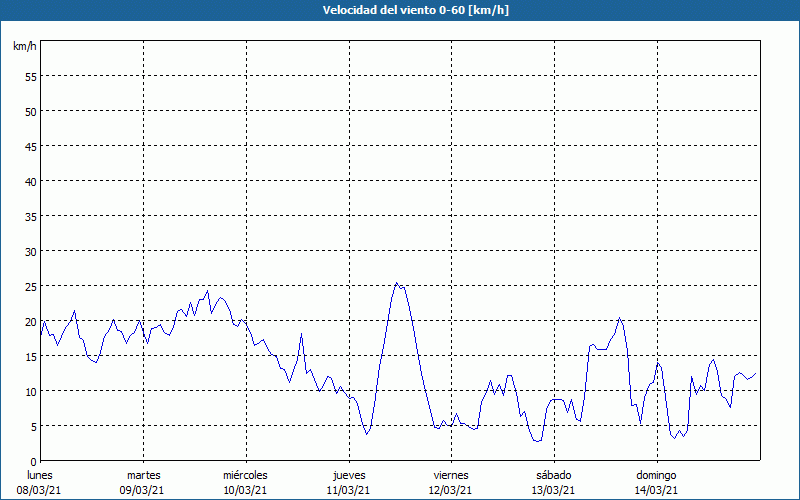800x500 pixels.
Task: Click the y-axis value 15
Action: (31, 356)
